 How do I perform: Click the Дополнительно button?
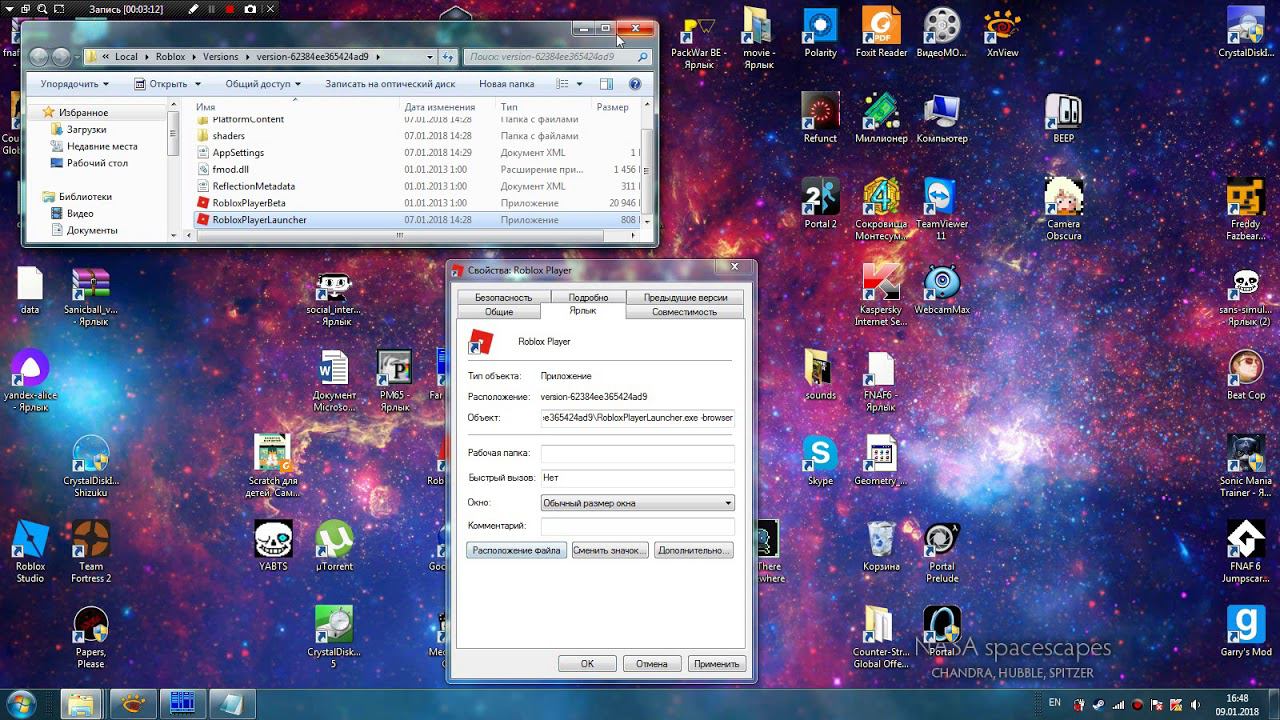694,550
